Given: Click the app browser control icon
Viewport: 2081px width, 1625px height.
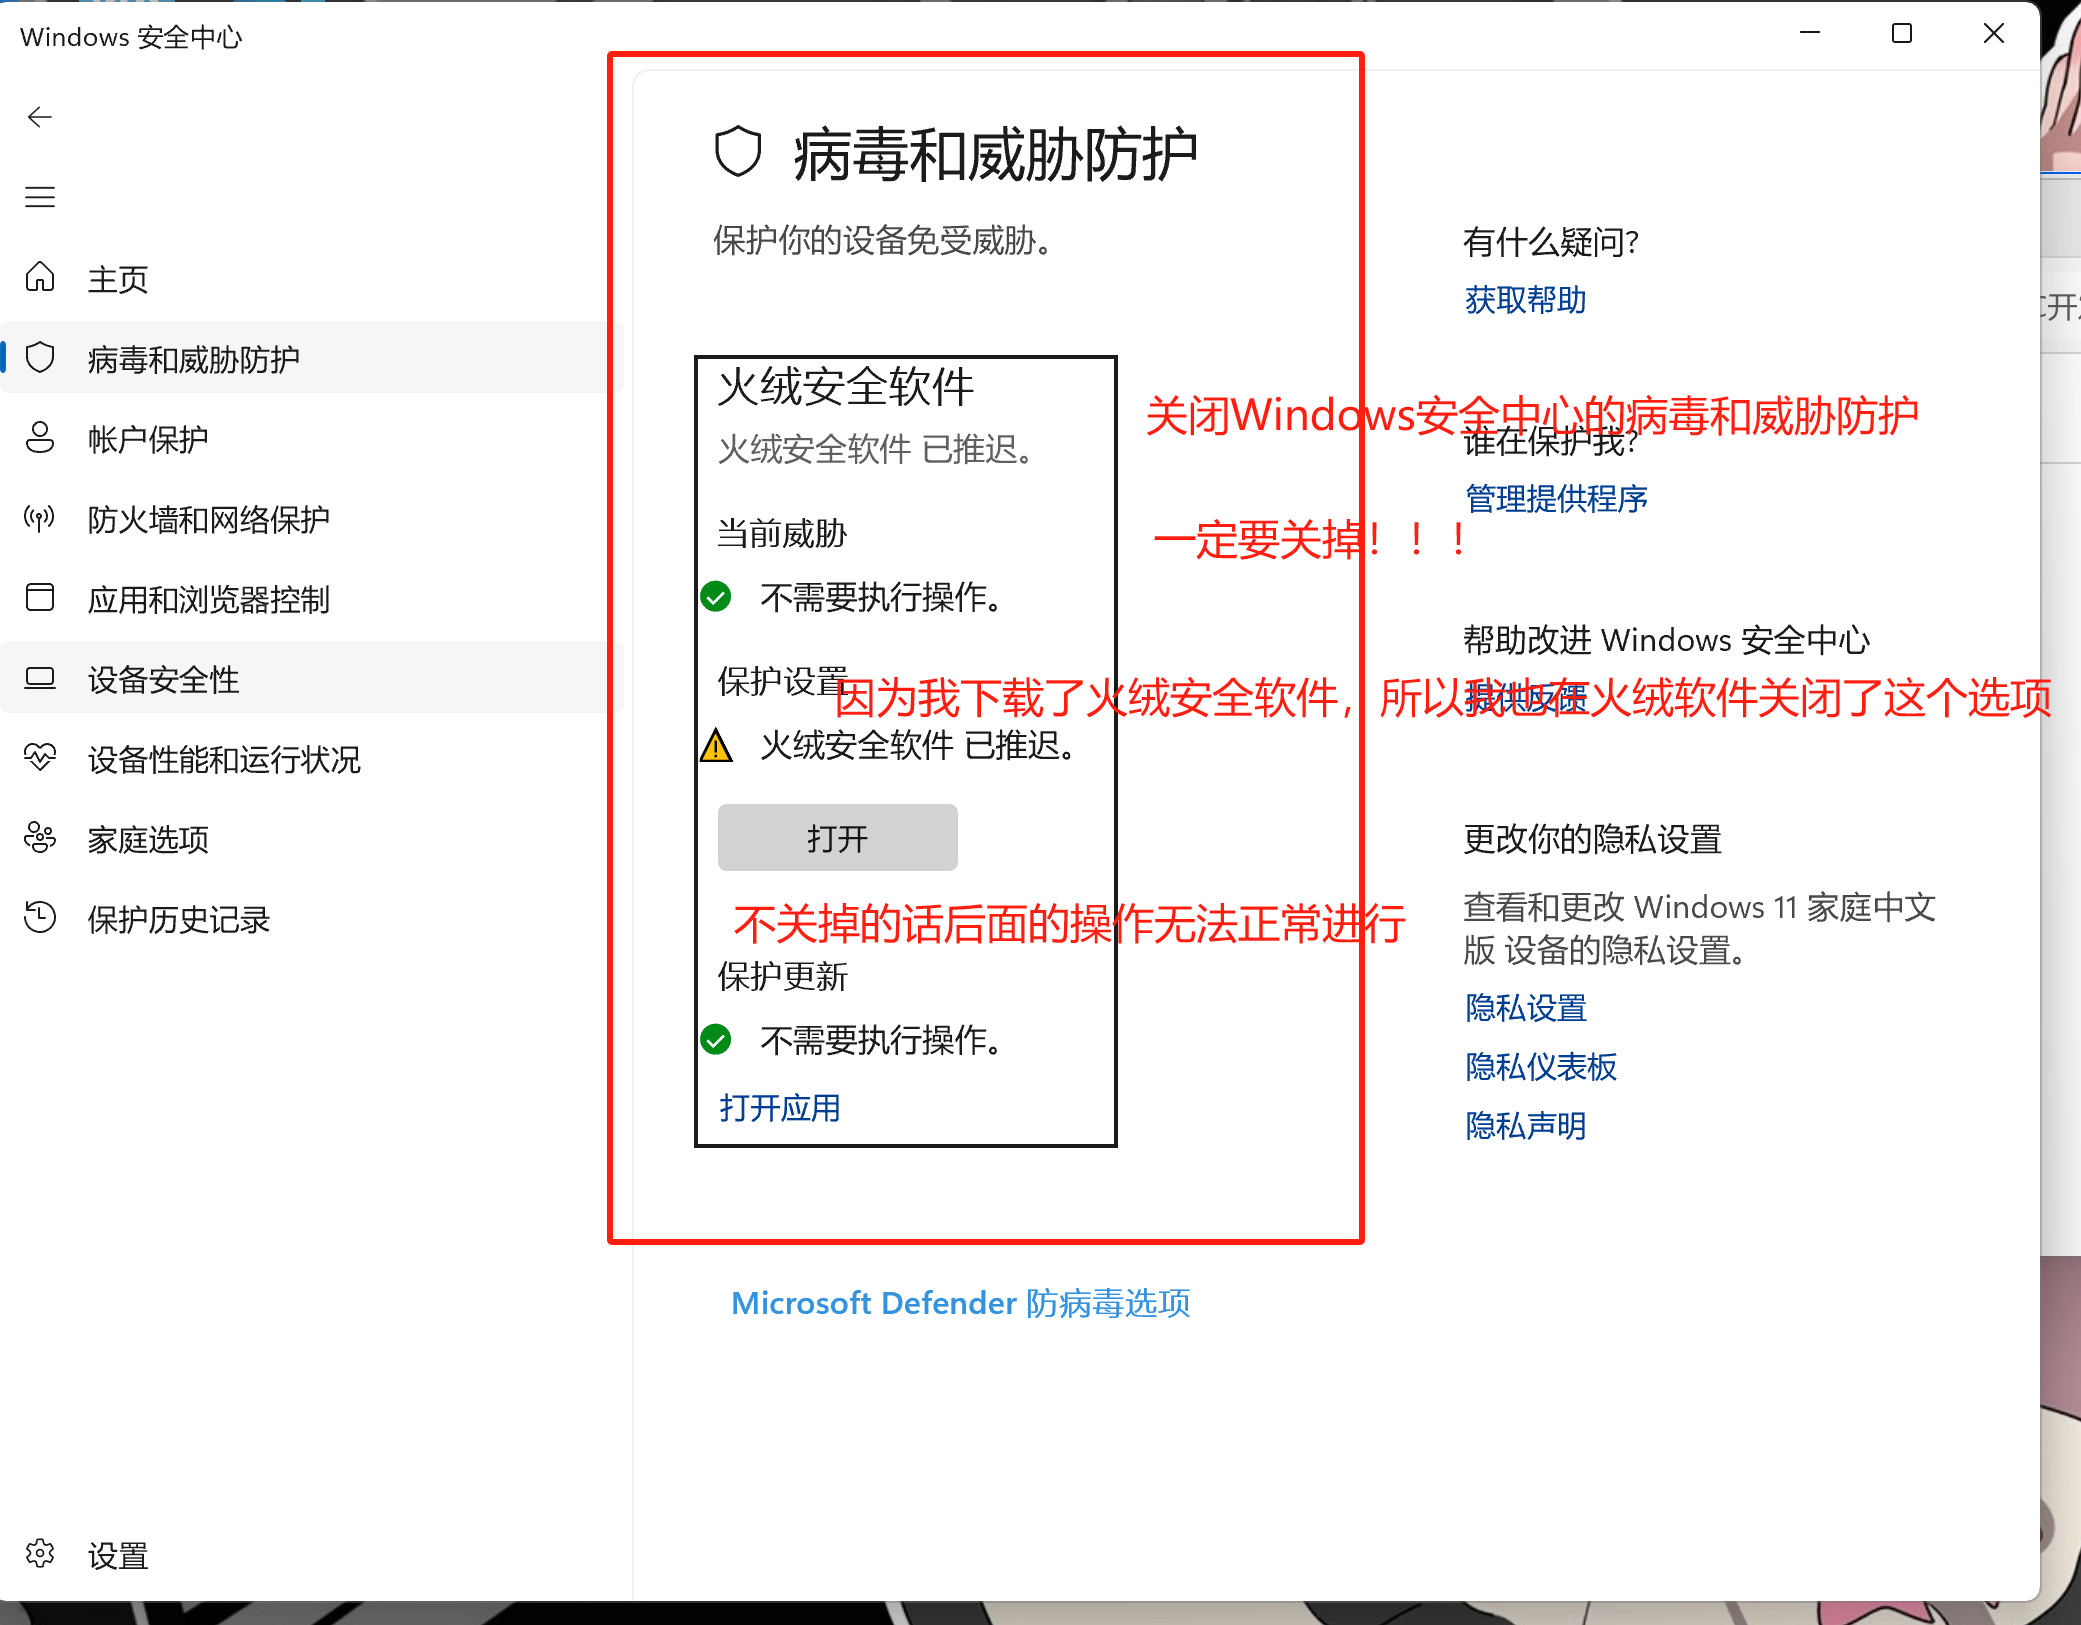Looking at the screenshot, I should coord(40,598).
